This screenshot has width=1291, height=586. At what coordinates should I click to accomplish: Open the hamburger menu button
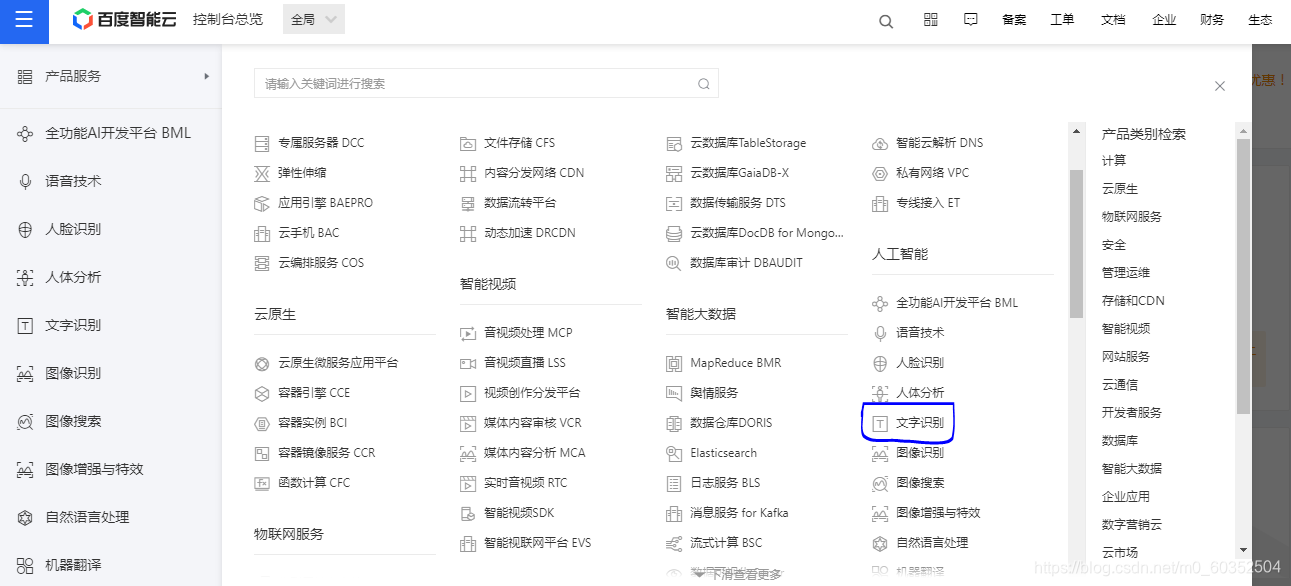[x=24, y=21]
